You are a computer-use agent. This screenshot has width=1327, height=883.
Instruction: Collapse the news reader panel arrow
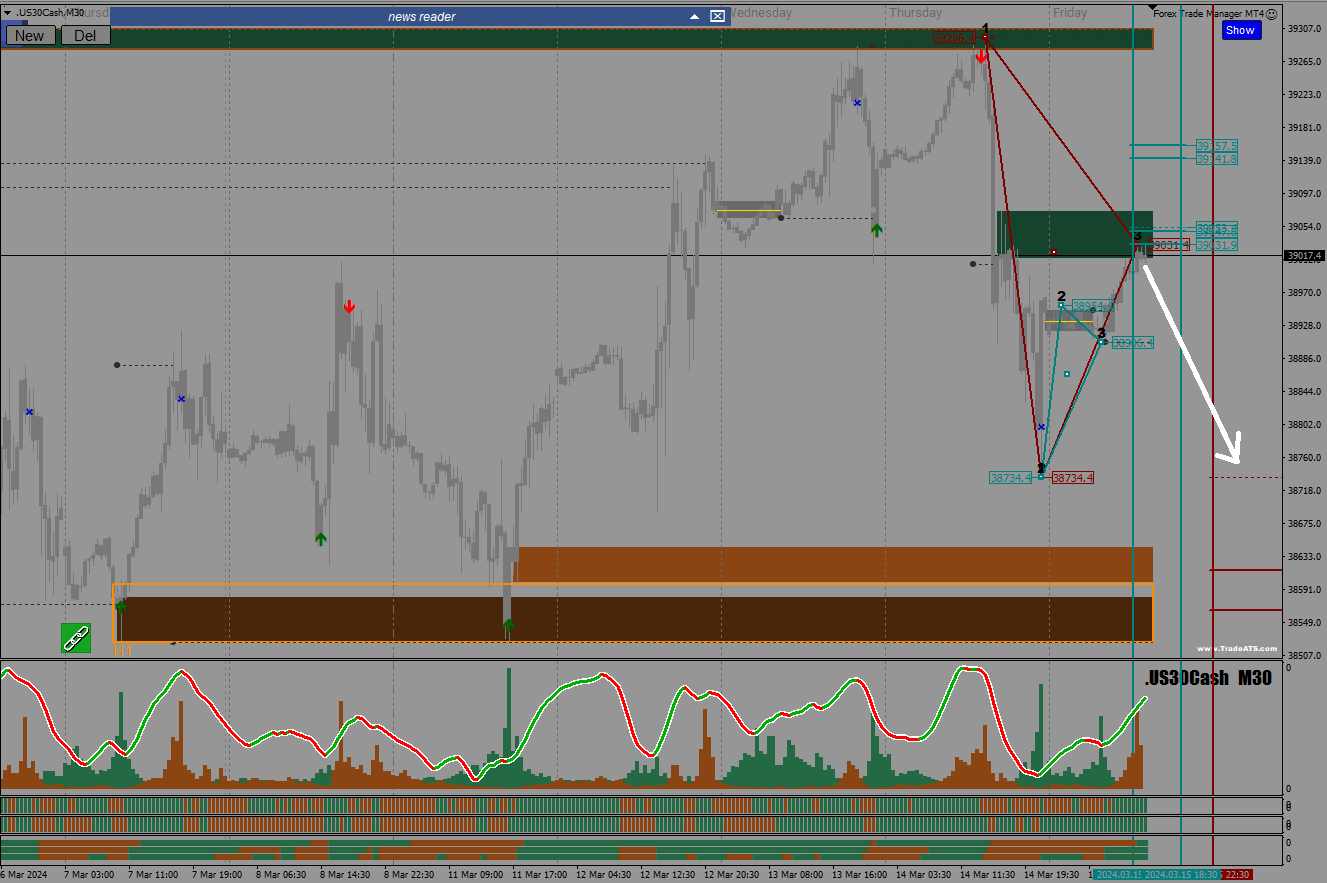tap(695, 16)
